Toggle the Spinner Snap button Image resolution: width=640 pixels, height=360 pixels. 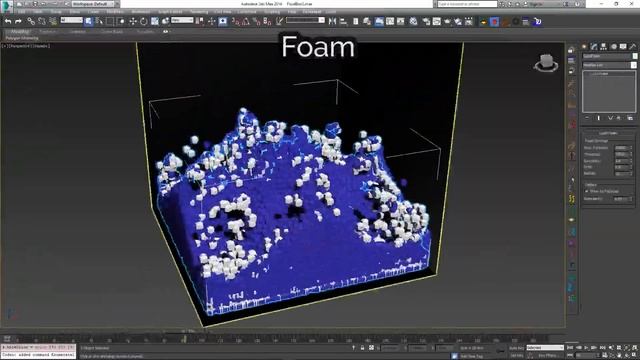267,21
